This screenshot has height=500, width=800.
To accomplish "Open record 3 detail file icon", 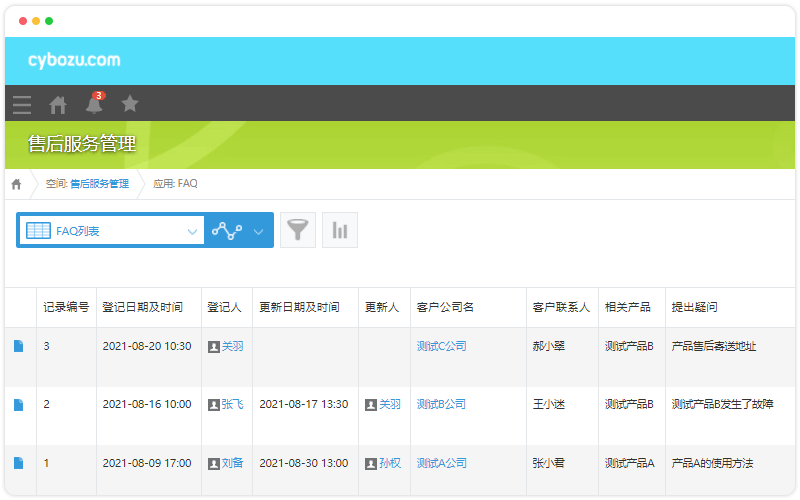I will [x=18, y=347].
